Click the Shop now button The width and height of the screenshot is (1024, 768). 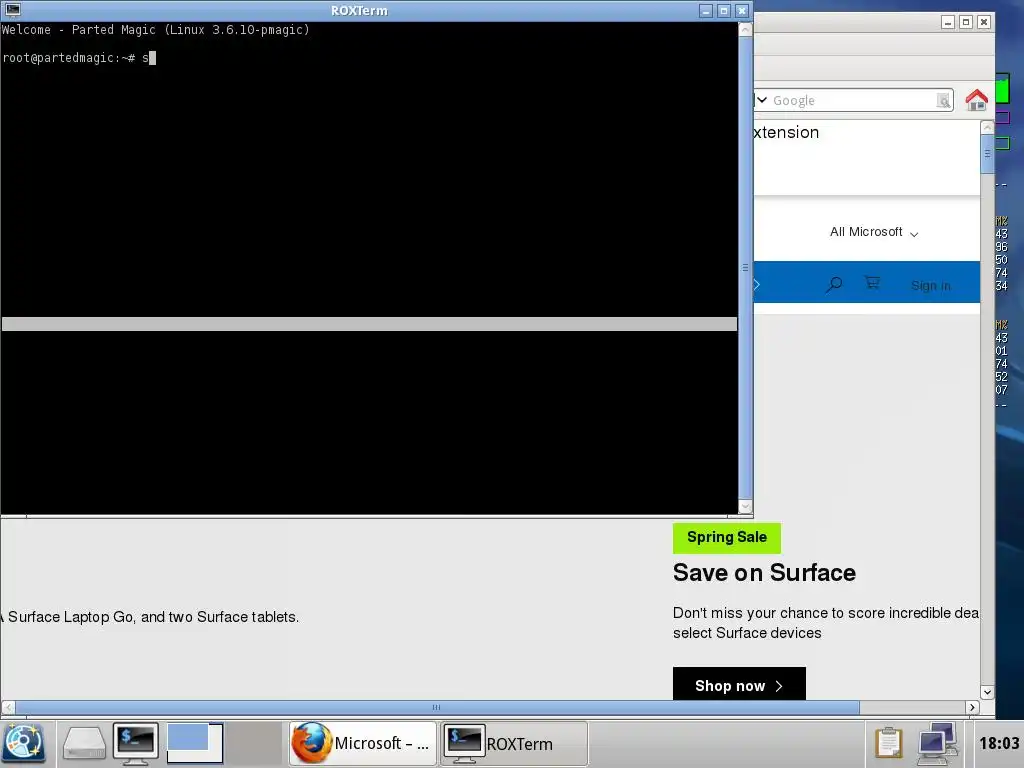(739, 684)
